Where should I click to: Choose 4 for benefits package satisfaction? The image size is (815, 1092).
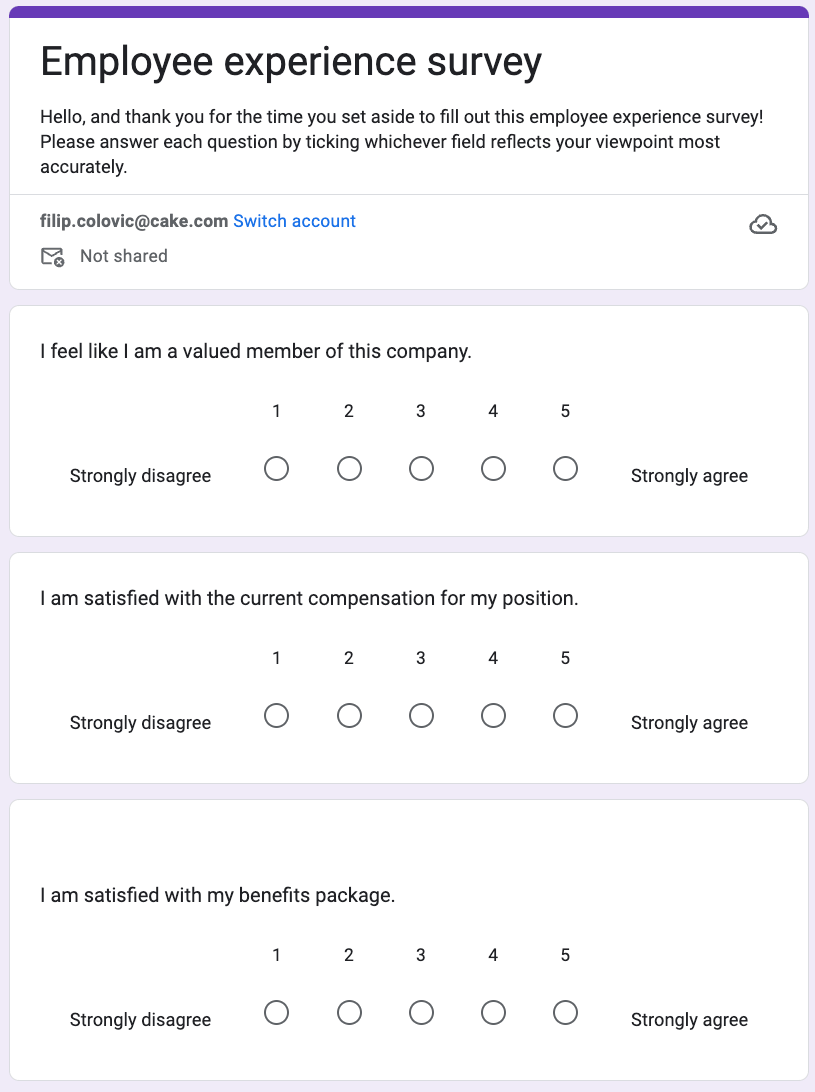[x=493, y=1012]
